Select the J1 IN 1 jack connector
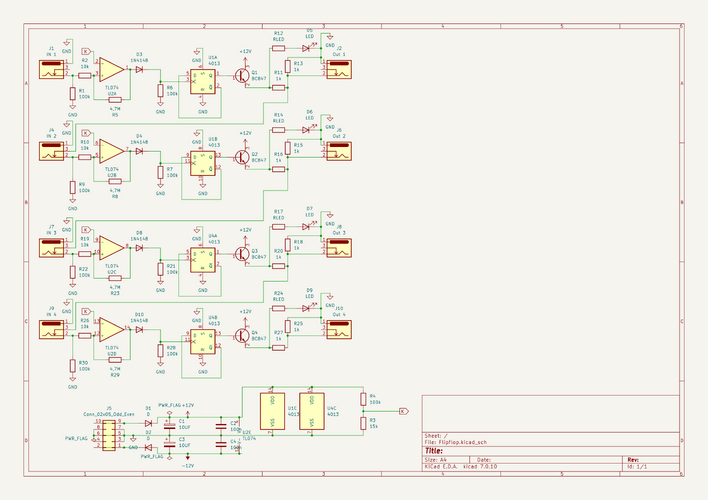This screenshot has width=708, height=500. tap(51, 70)
